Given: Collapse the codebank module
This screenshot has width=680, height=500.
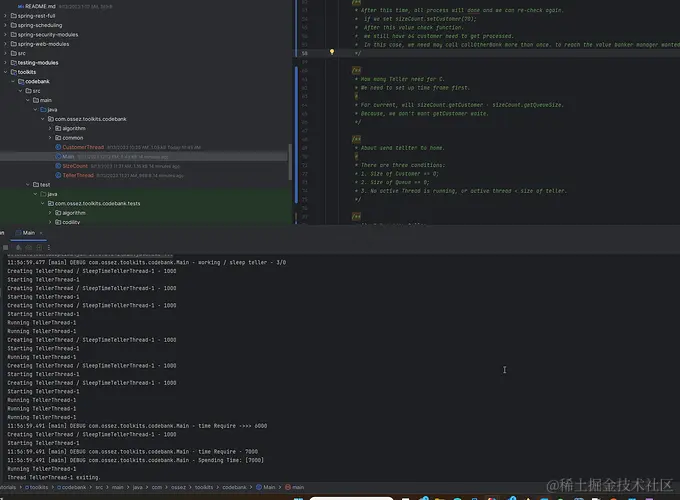Looking at the screenshot, I should click(13, 82).
